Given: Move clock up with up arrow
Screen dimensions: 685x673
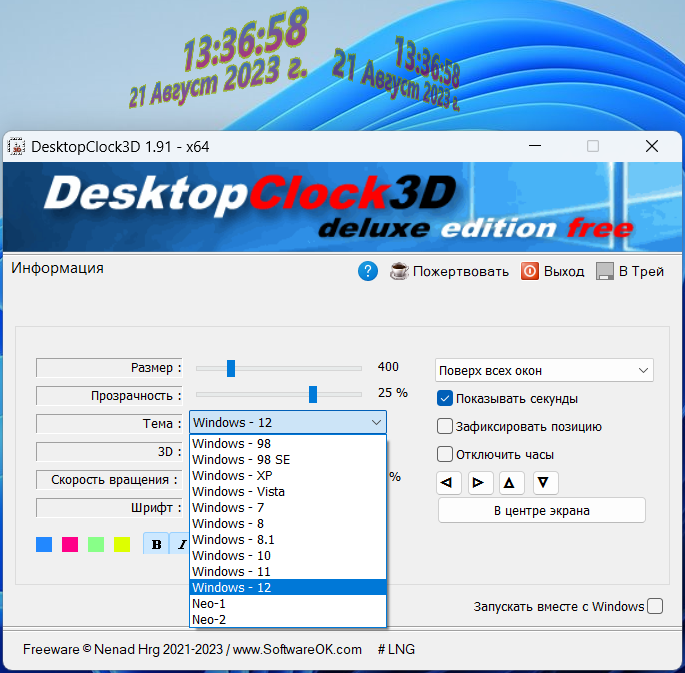Looking at the screenshot, I should pyautogui.click(x=511, y=483).
